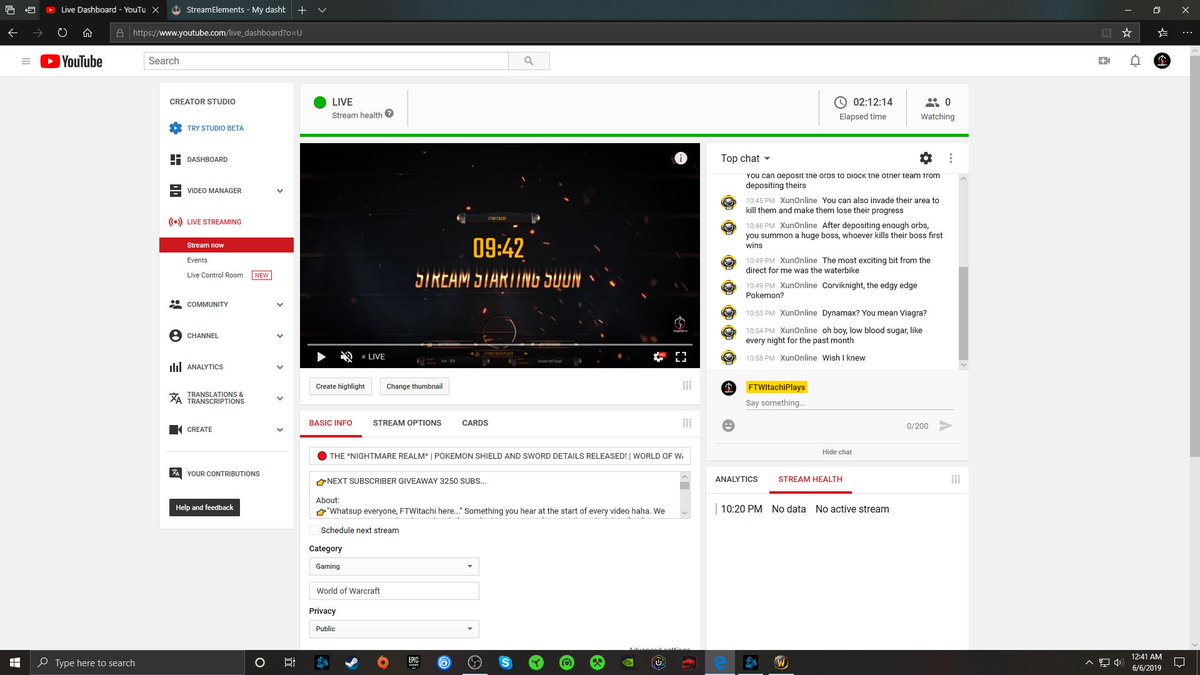Image resolution: width=1200 pixels, height=675 pixels.
Task: Open the YouTube hamburger guide menu
Action: click(26, 61)
